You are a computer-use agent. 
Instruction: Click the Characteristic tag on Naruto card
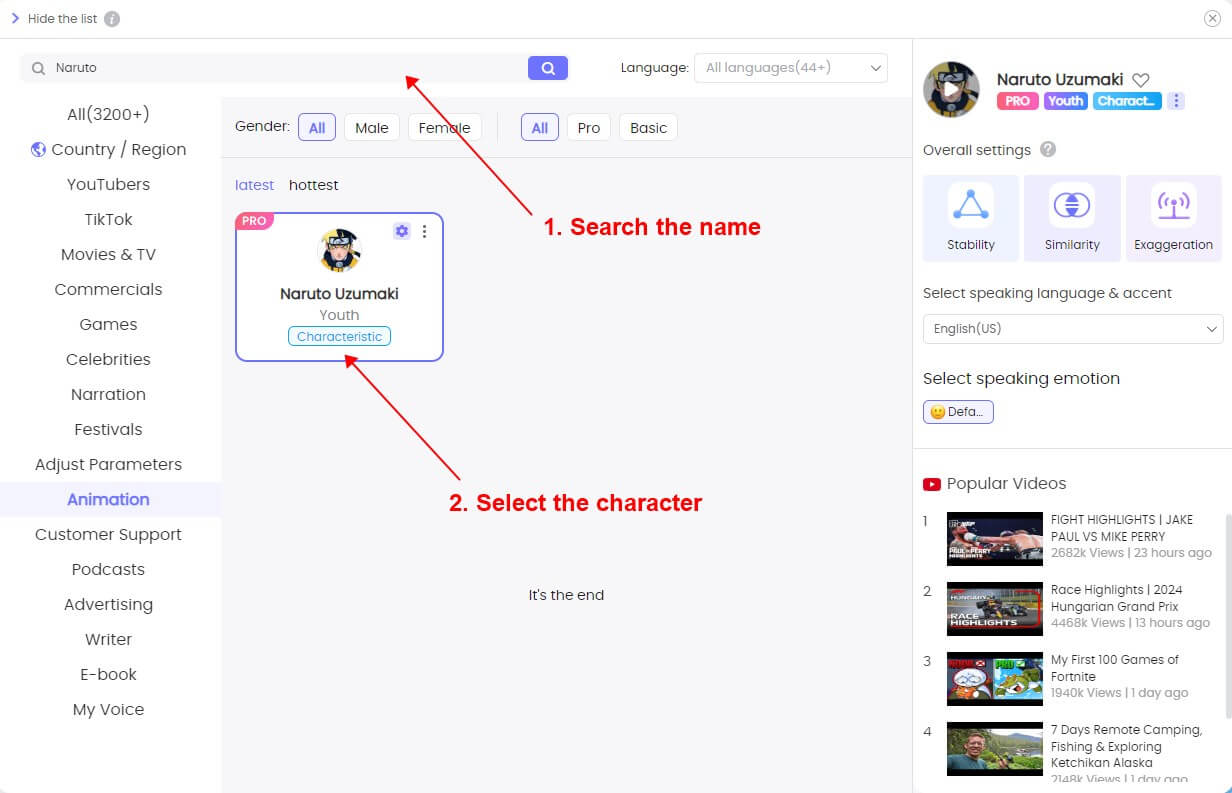(x=339, y=336)
